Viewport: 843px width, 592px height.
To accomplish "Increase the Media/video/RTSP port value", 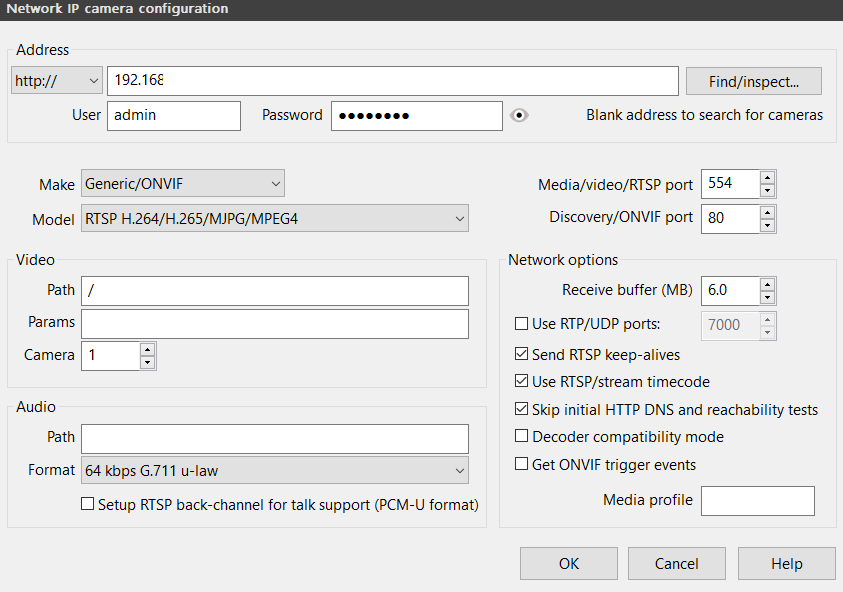I will tap(767, 178).
